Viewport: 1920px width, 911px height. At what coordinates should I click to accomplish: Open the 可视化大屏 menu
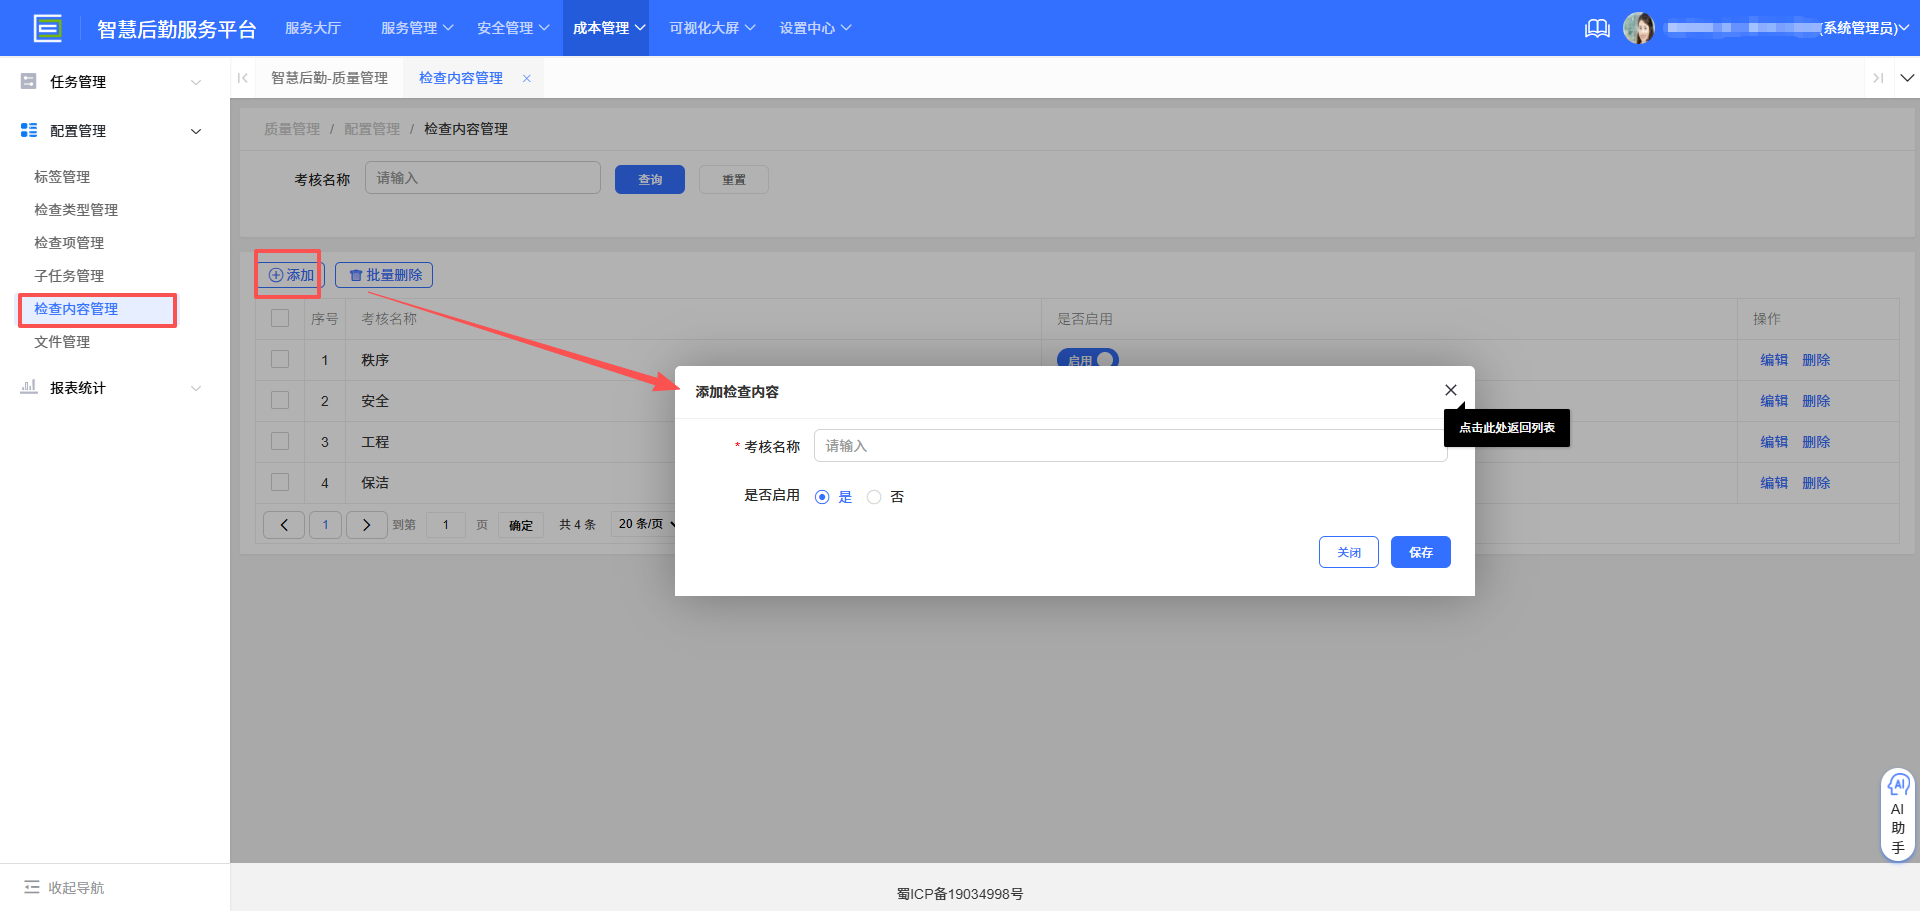(710, 27)
